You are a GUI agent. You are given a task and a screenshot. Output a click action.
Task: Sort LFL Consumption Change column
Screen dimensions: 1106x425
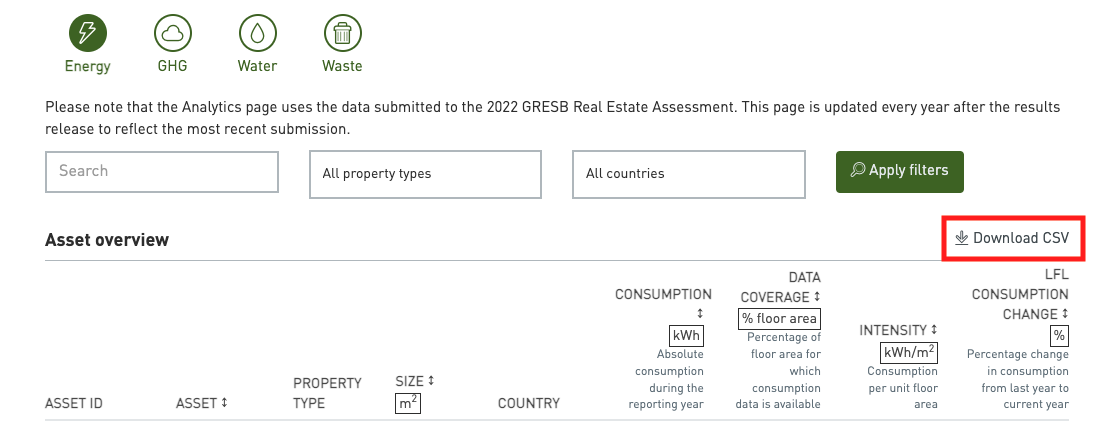coord(1064,314)
